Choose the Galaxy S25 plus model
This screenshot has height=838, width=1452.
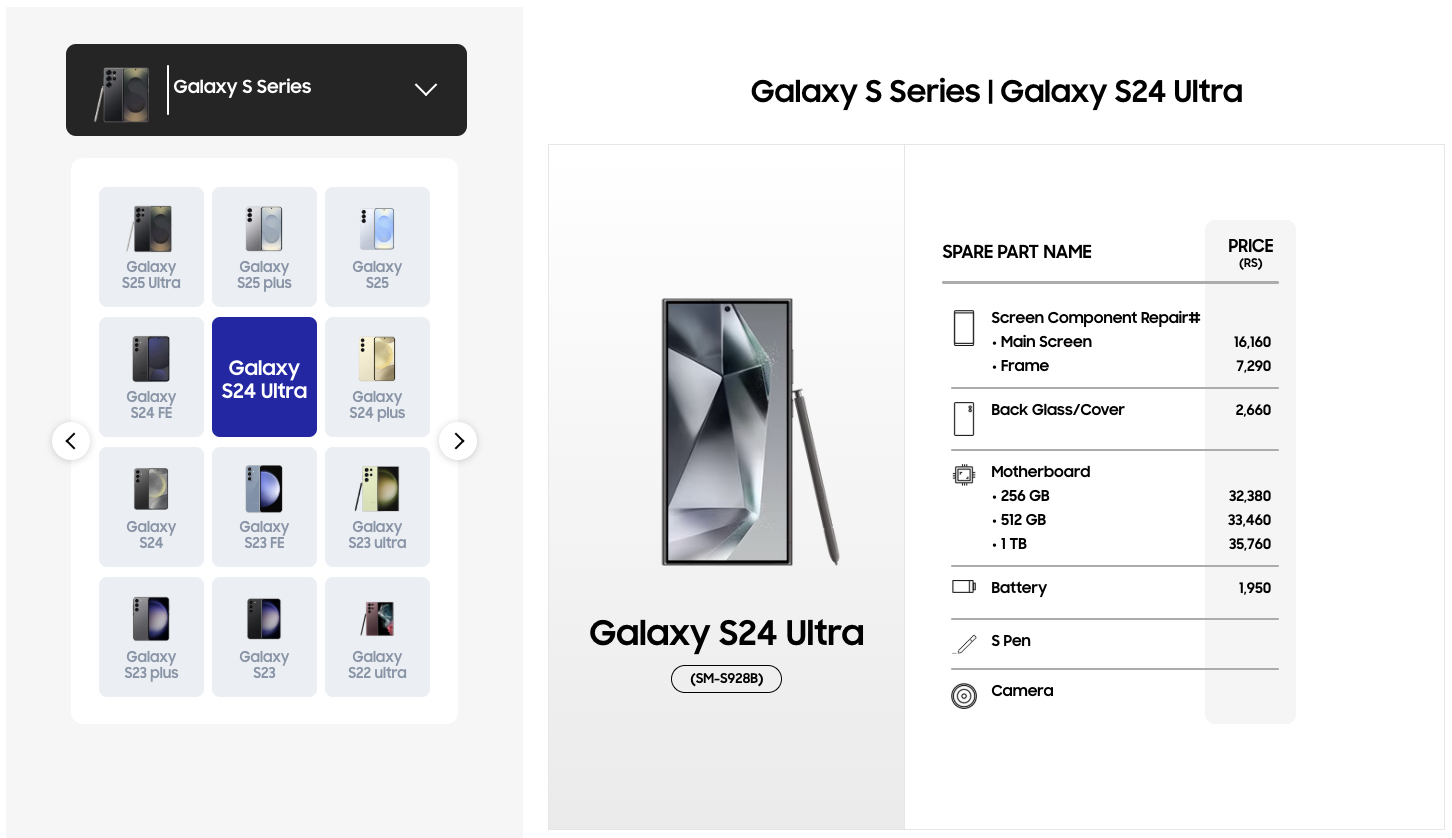(264, 247)
